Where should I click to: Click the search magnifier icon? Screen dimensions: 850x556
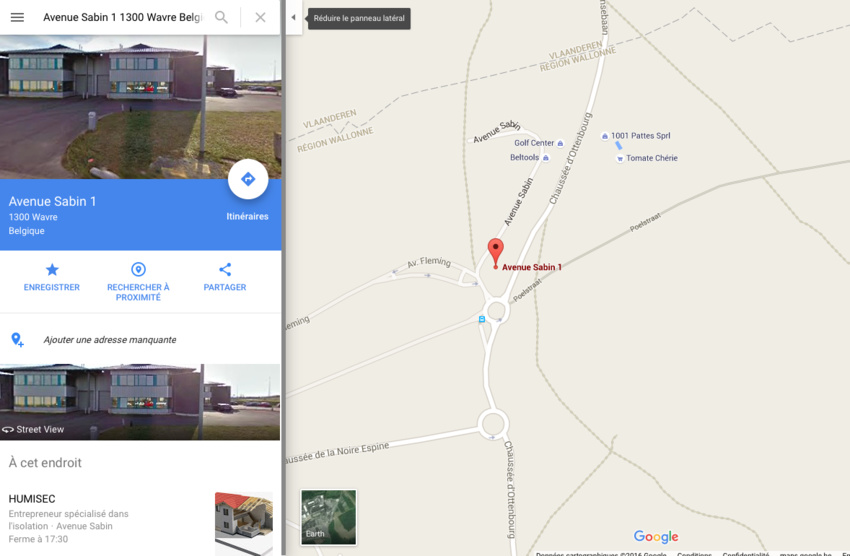(x=221, y=17)
